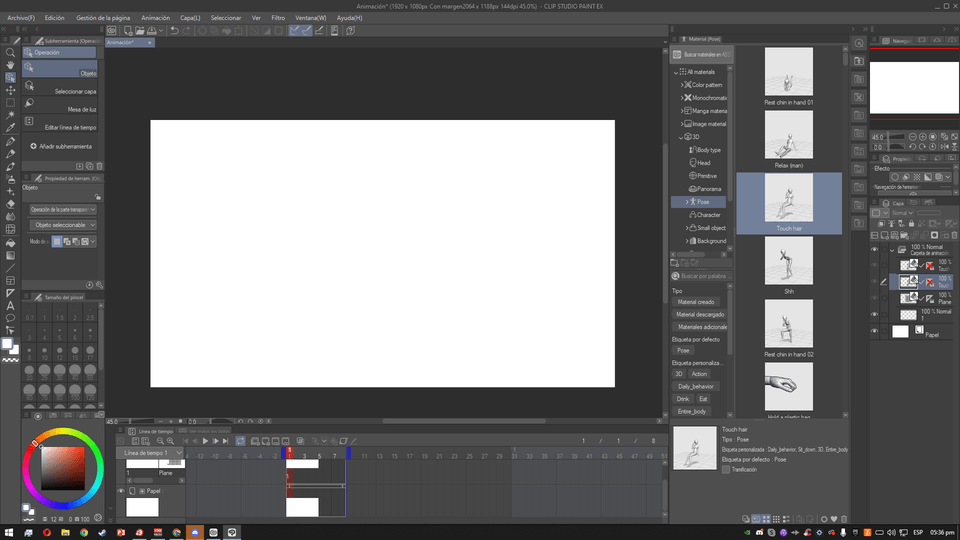Expand the Background material folder
Screen dimensions: 960x540
coord(687,241)
